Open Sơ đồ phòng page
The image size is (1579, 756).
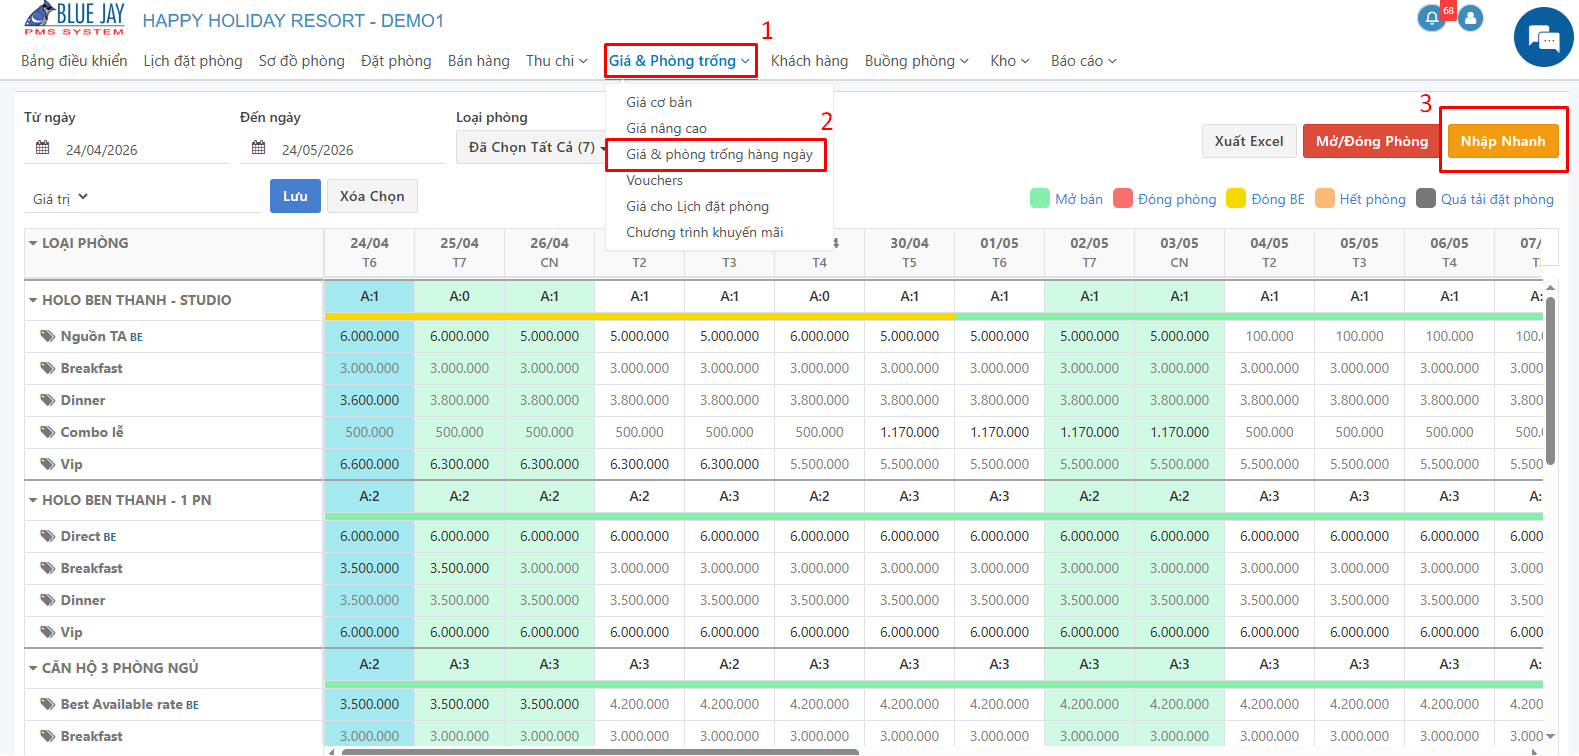tap(302, 61)
